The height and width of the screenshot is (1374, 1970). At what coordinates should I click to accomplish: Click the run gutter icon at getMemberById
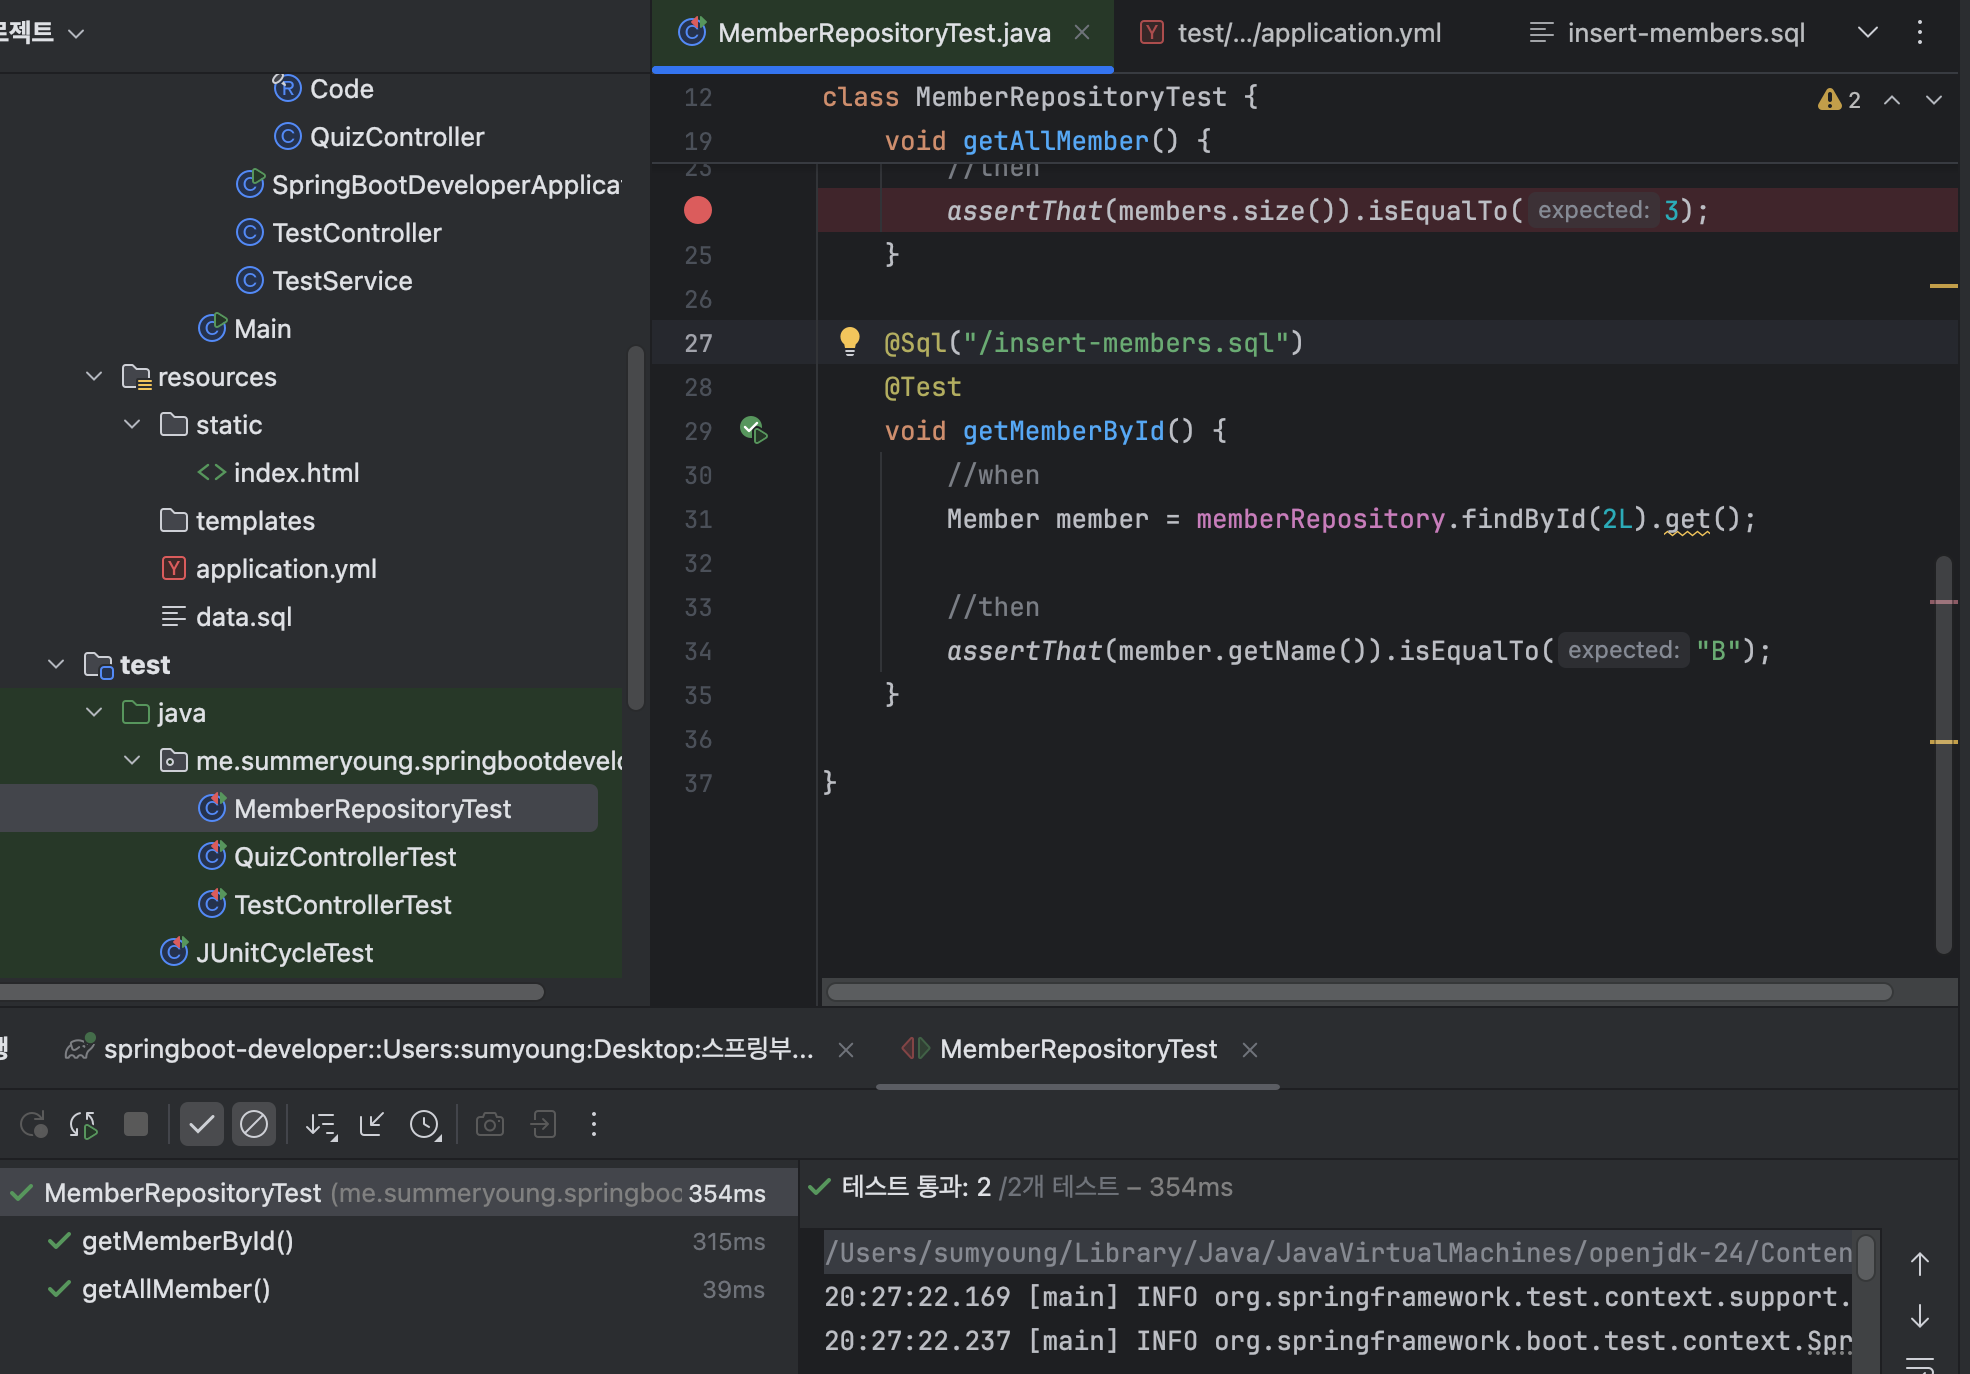pyautogui.click(x=753, y=431)
